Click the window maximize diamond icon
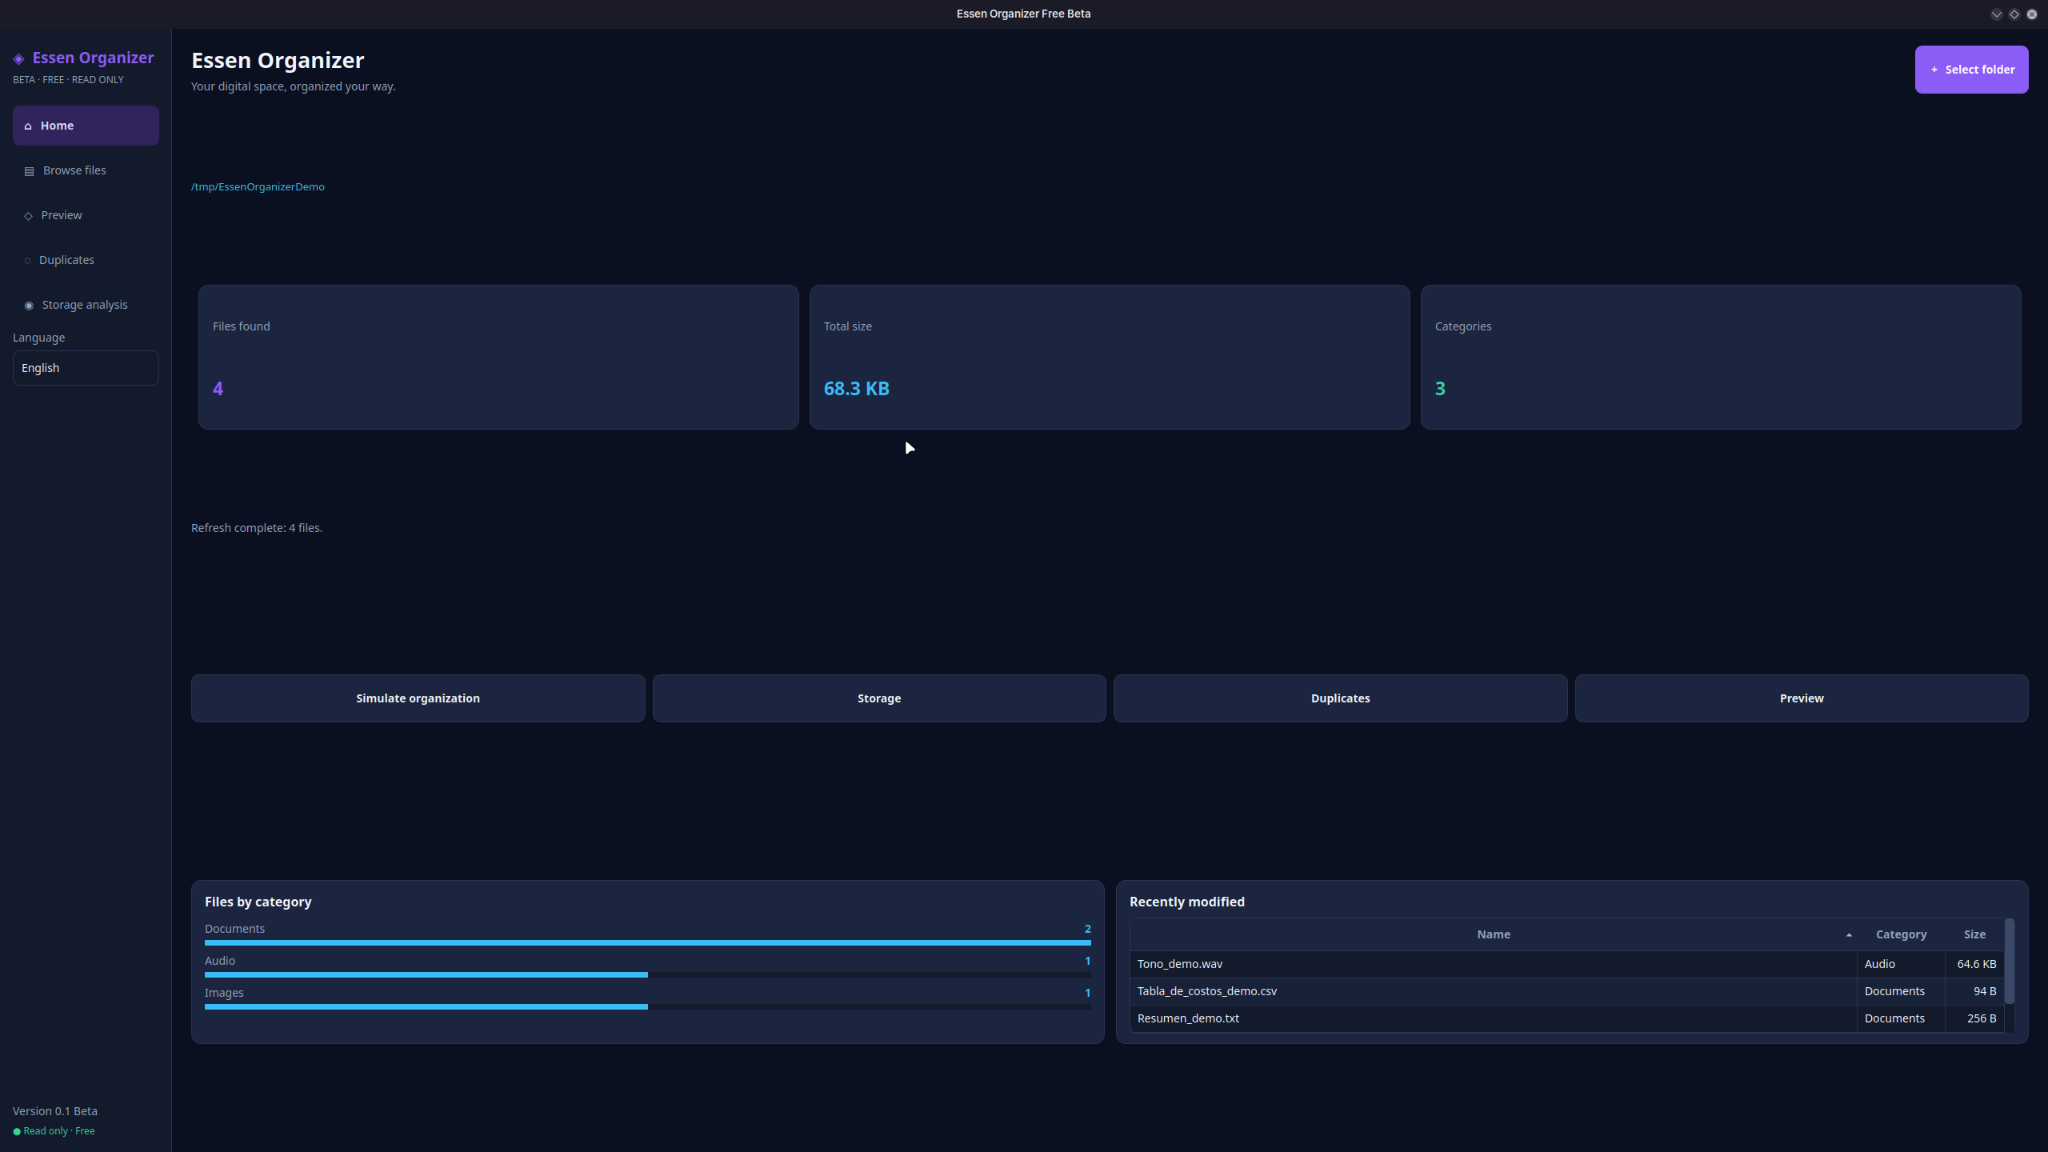 pyautogui.click(x=2014, y=14)
